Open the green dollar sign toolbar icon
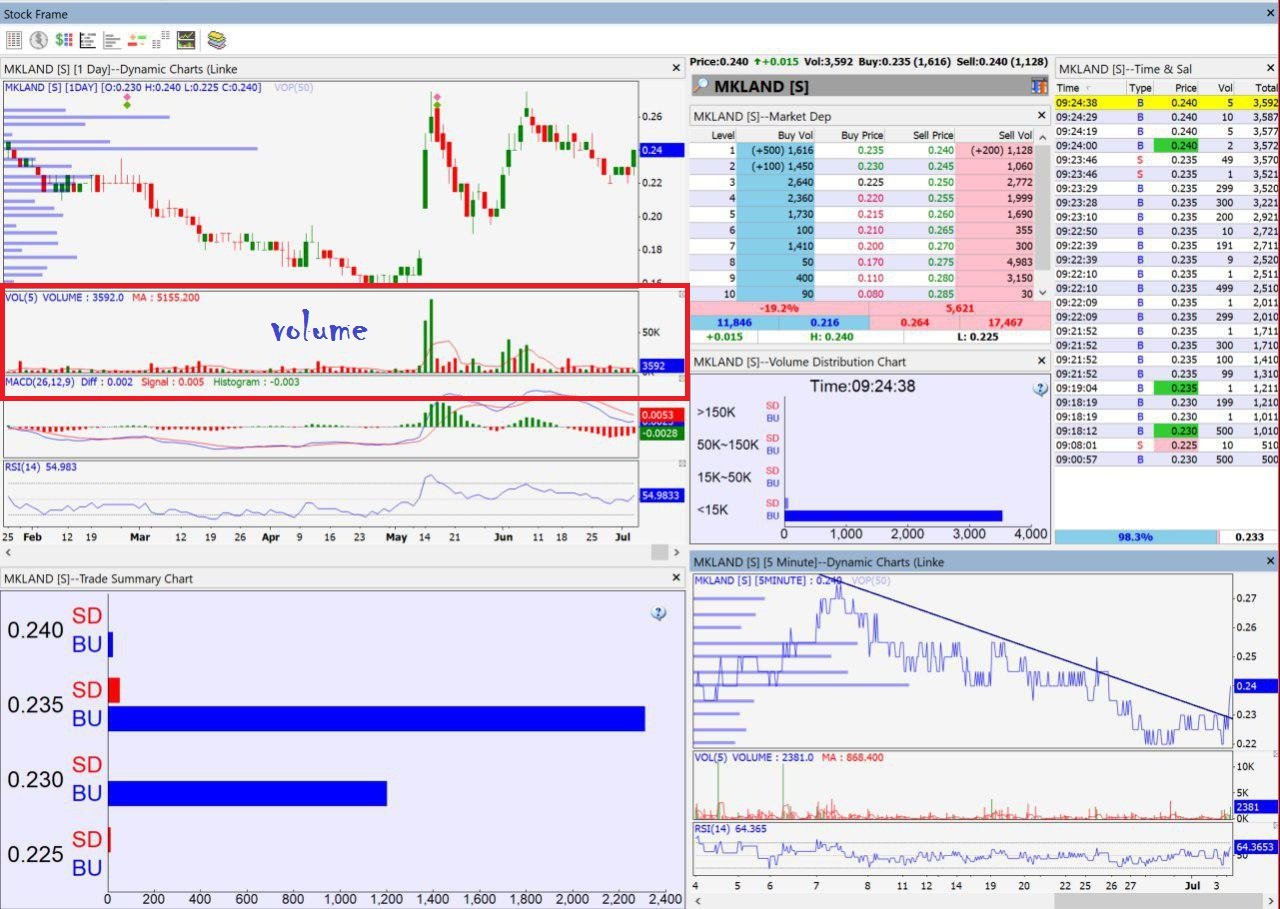The height and width of the screenshot is (909, 1280). [64, 40]
